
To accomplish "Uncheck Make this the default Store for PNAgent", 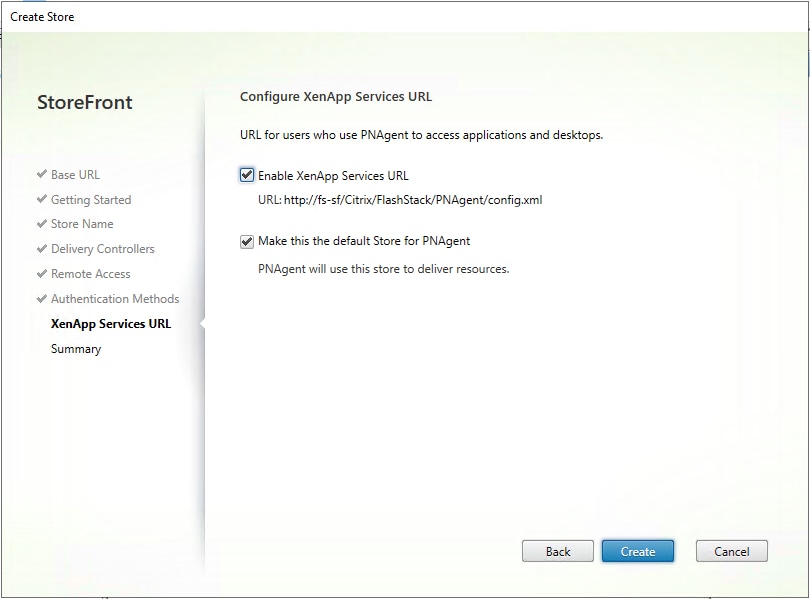I will (x=245, y=241).
